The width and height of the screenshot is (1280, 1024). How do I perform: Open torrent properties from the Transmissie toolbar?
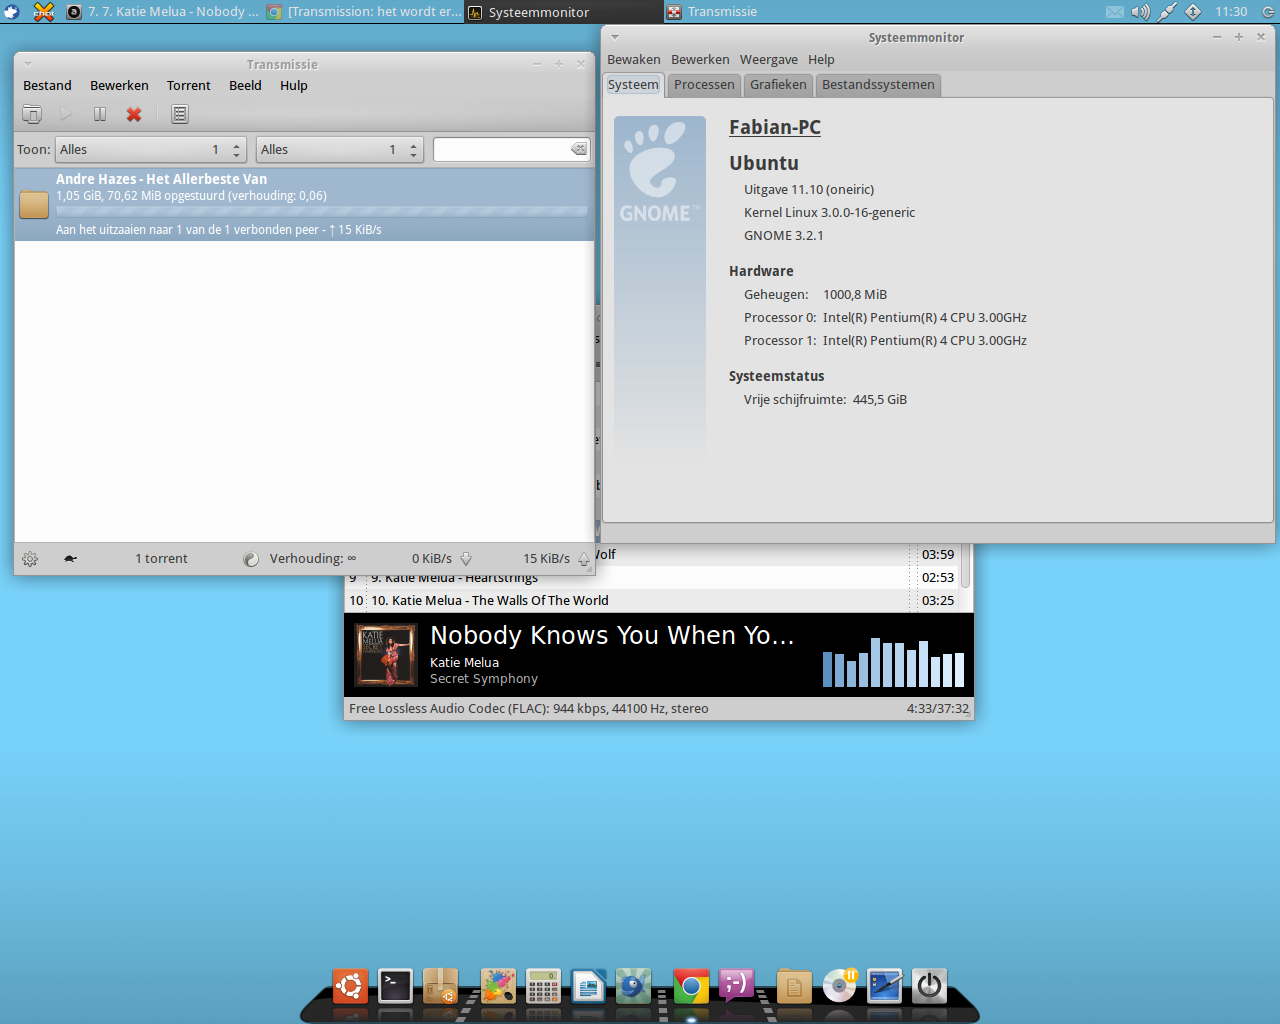click(x=180, y=114)
